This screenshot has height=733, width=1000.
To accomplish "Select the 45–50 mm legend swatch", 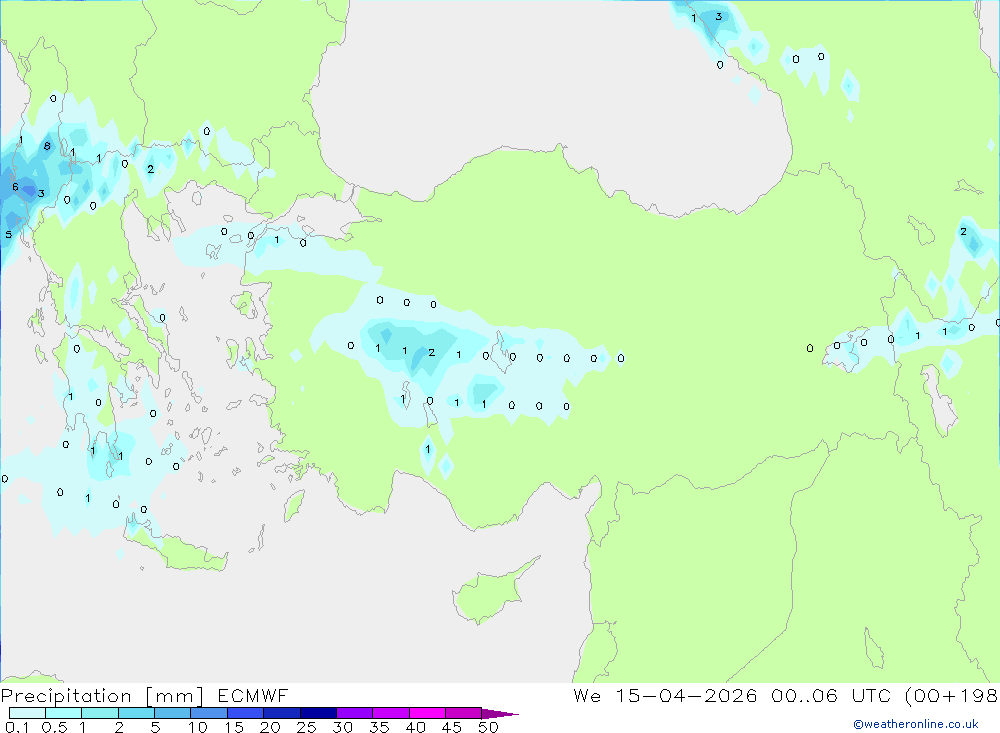I will click(463, 713).
